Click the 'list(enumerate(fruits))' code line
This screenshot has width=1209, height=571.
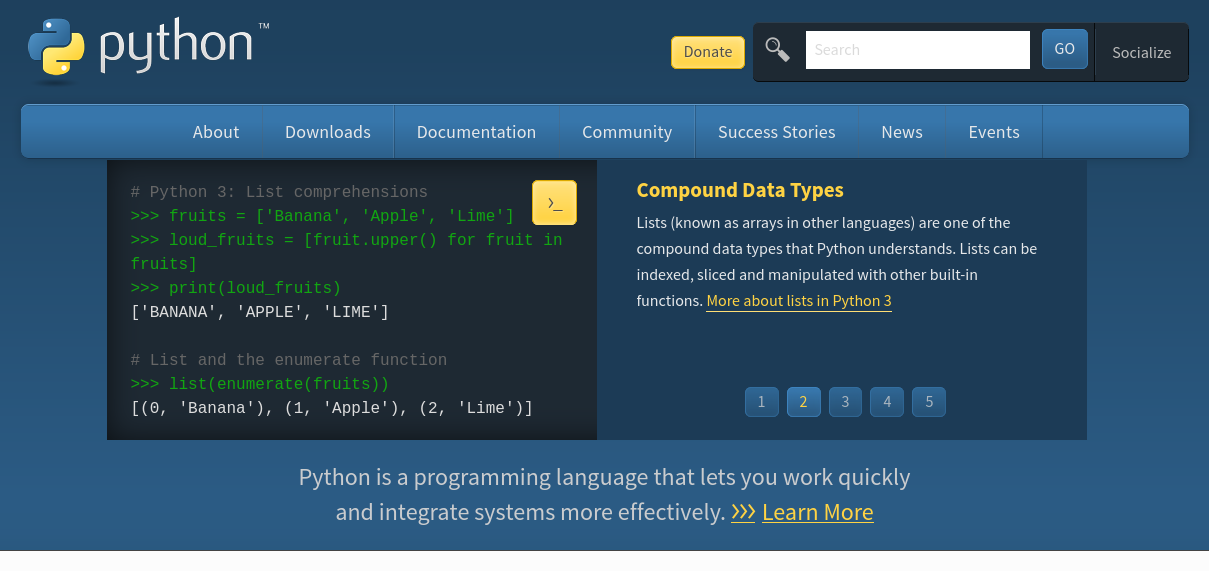point(260,384)
